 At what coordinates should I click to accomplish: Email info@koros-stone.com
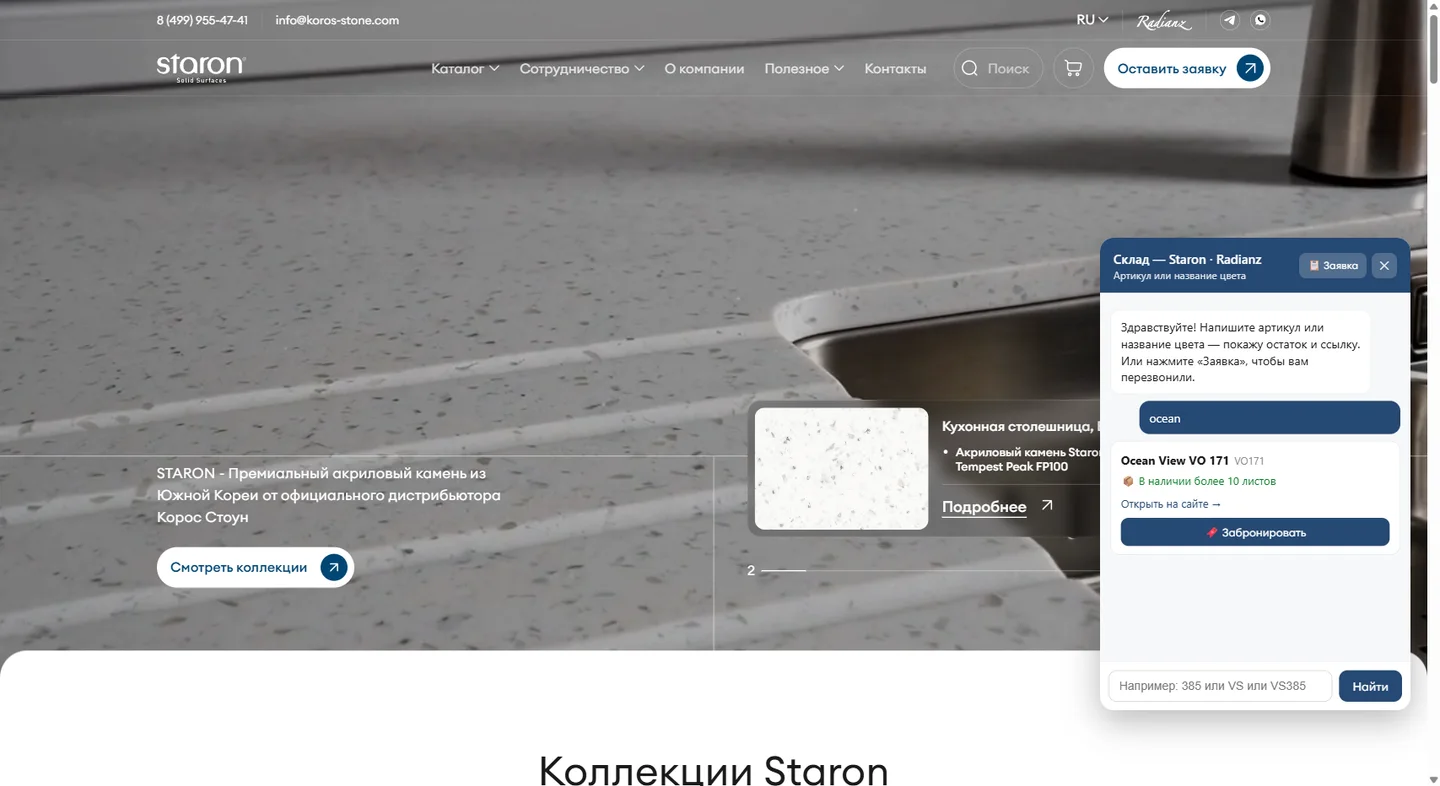pos(337,20)
